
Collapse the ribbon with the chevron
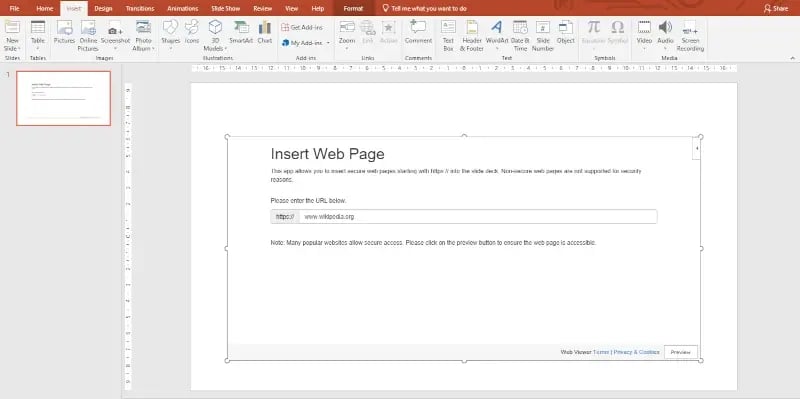tap(792, 58)
